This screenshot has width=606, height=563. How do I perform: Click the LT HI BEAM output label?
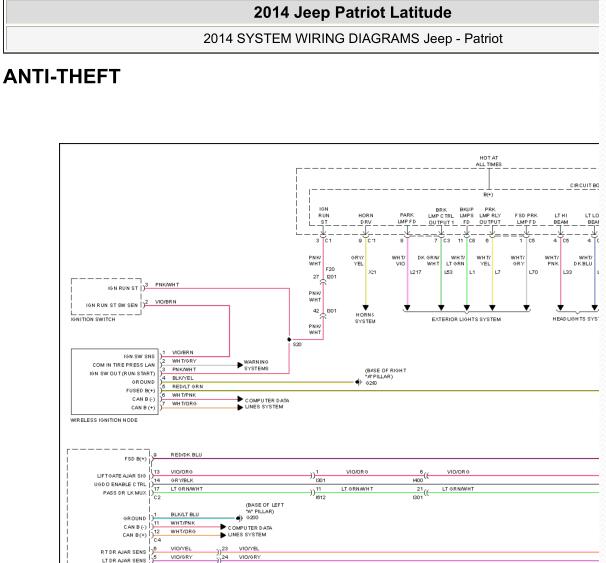(x=561, y=219)
